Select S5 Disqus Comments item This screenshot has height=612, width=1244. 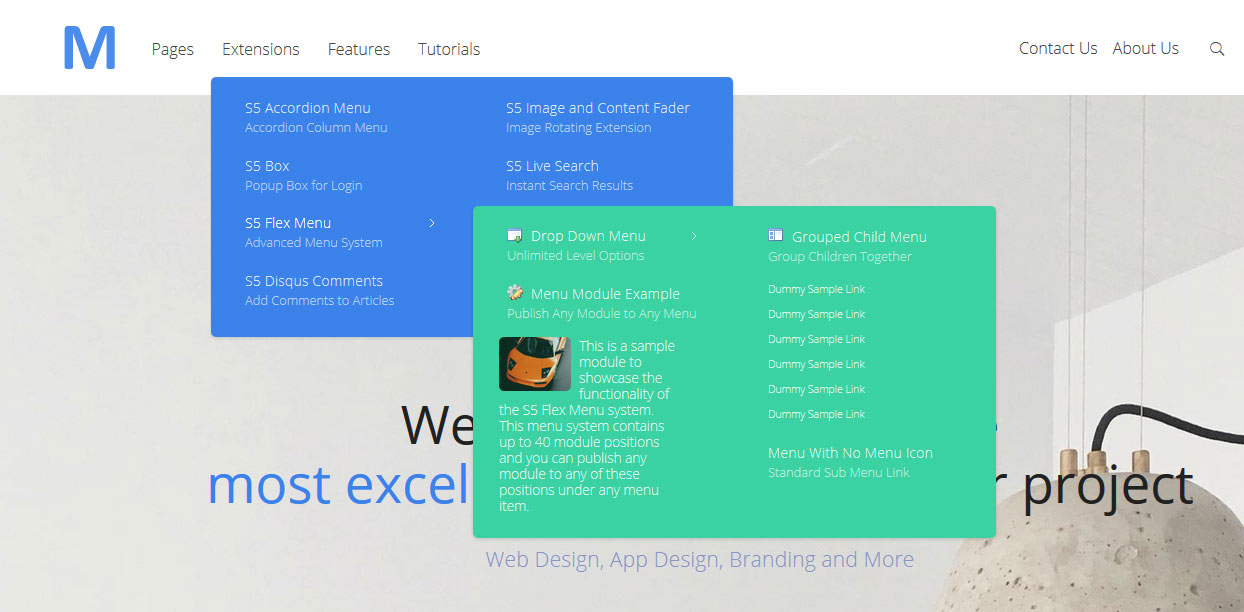point(314,281)
